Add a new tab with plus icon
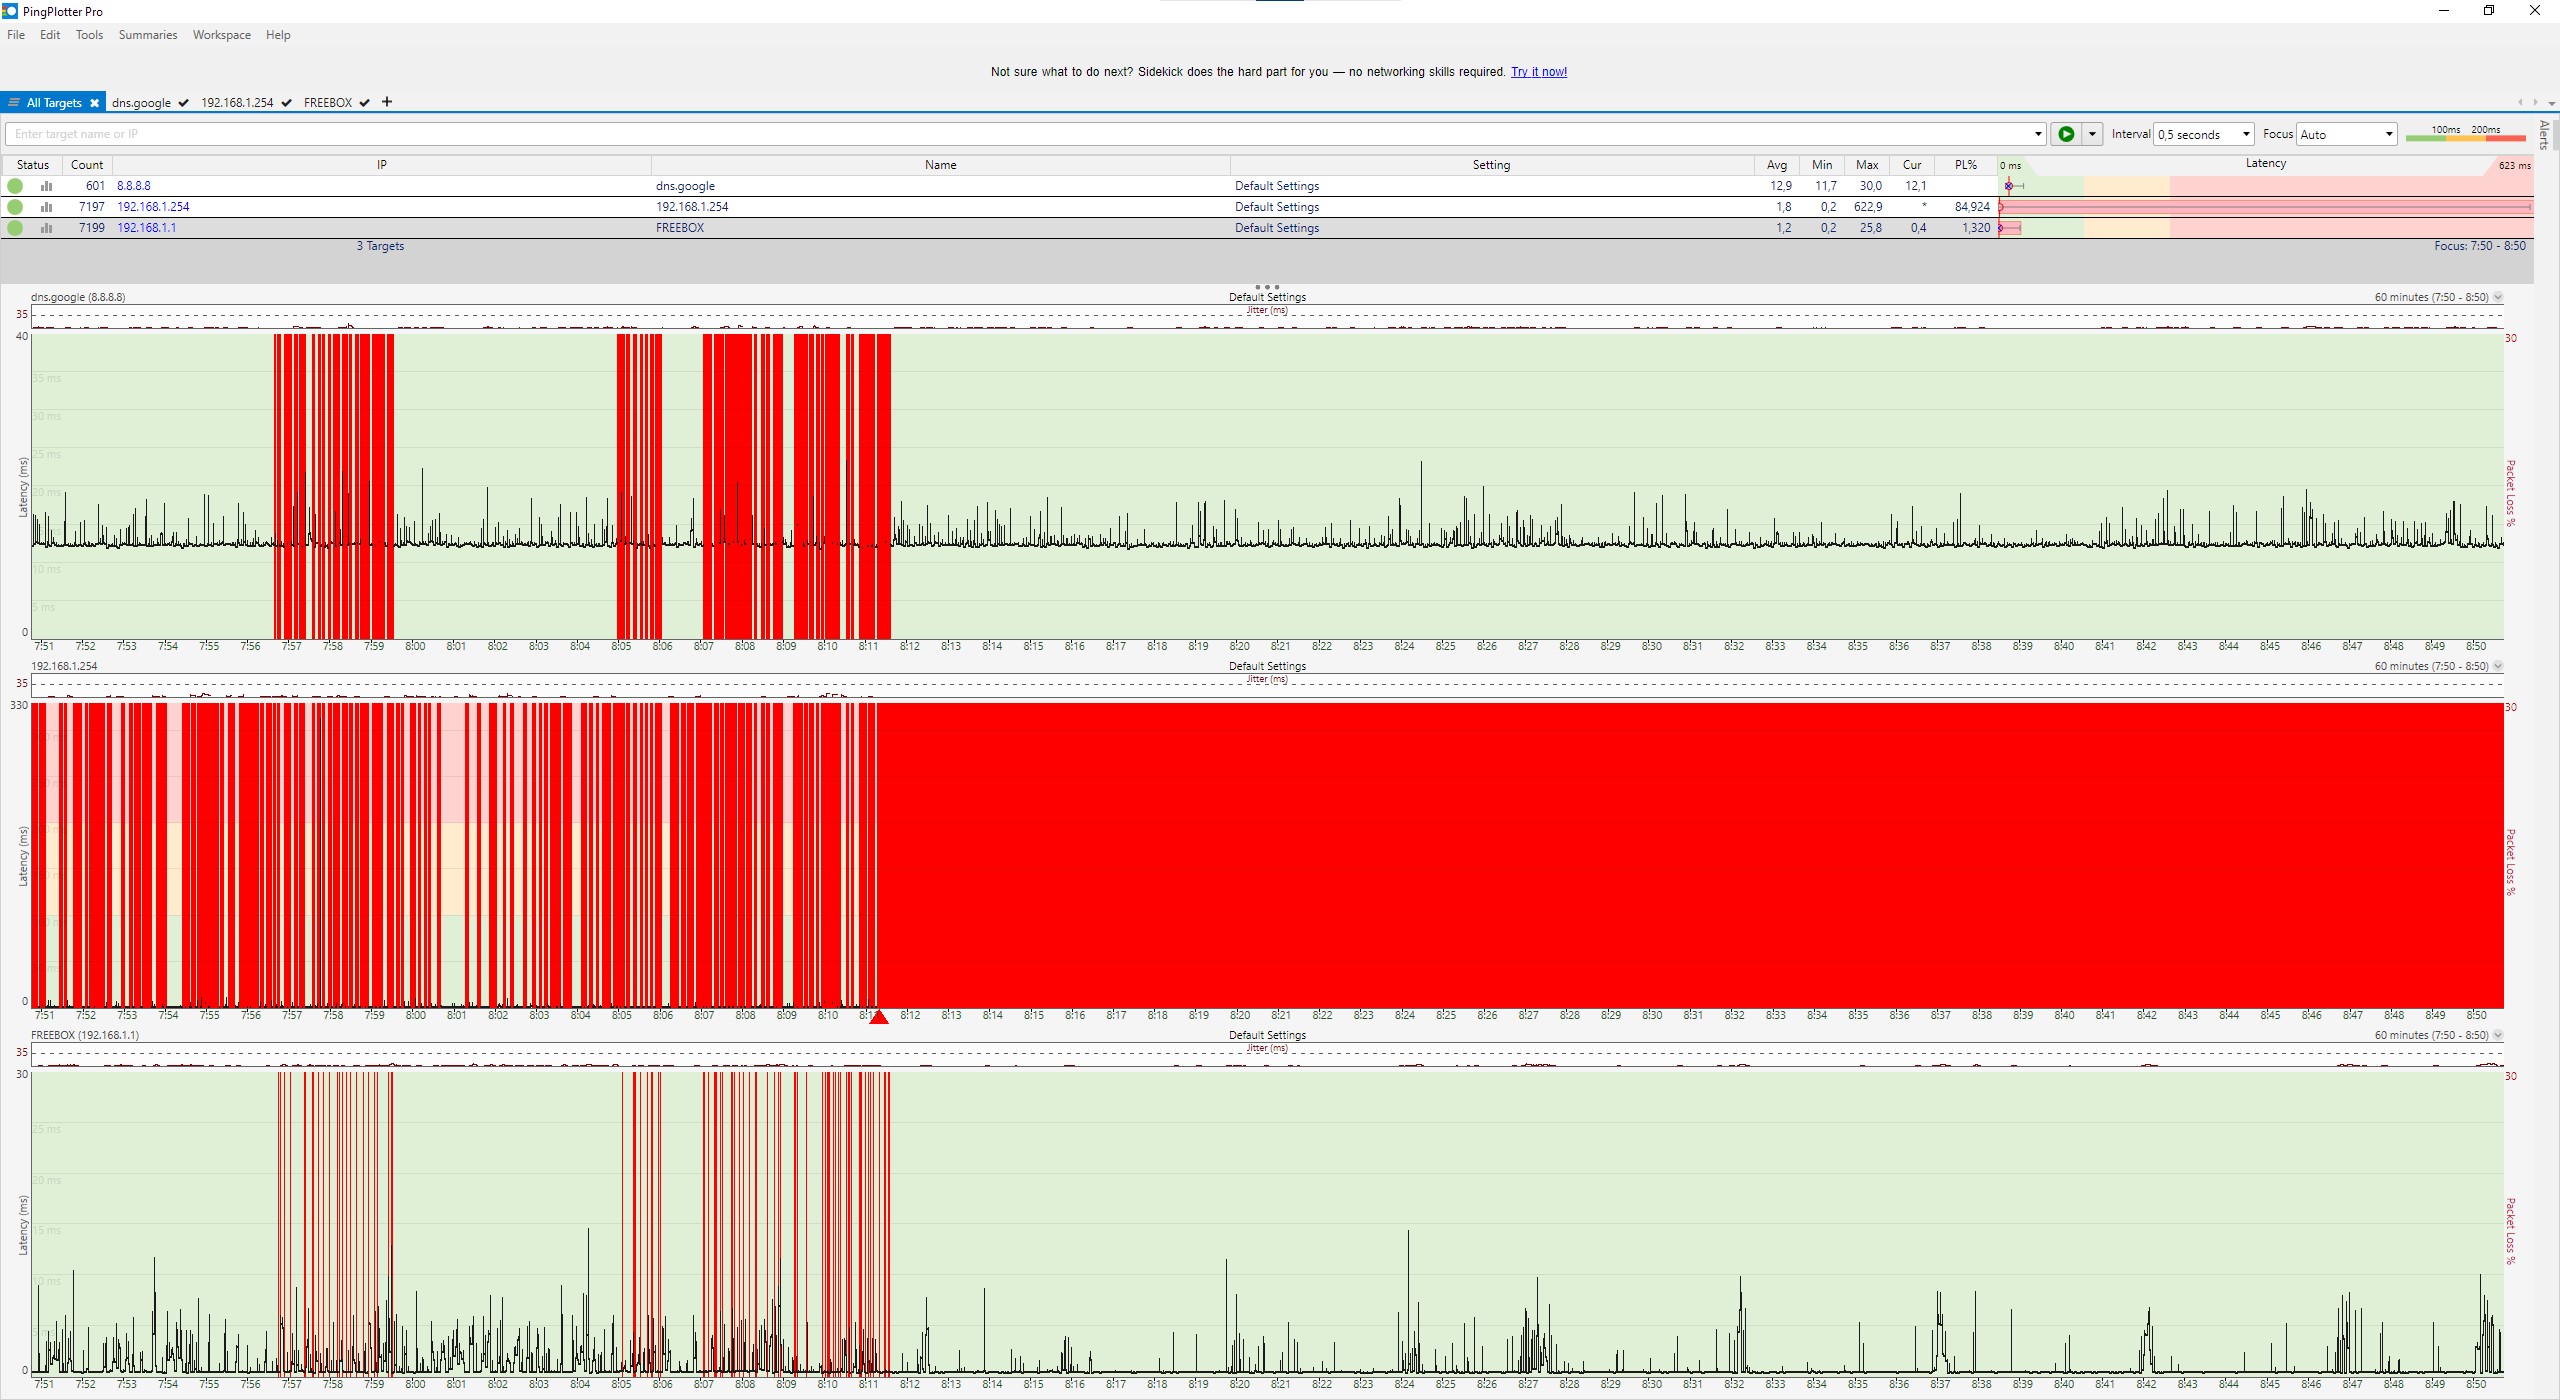The width and height of the screenshot is (2560, 1400). 387,102
